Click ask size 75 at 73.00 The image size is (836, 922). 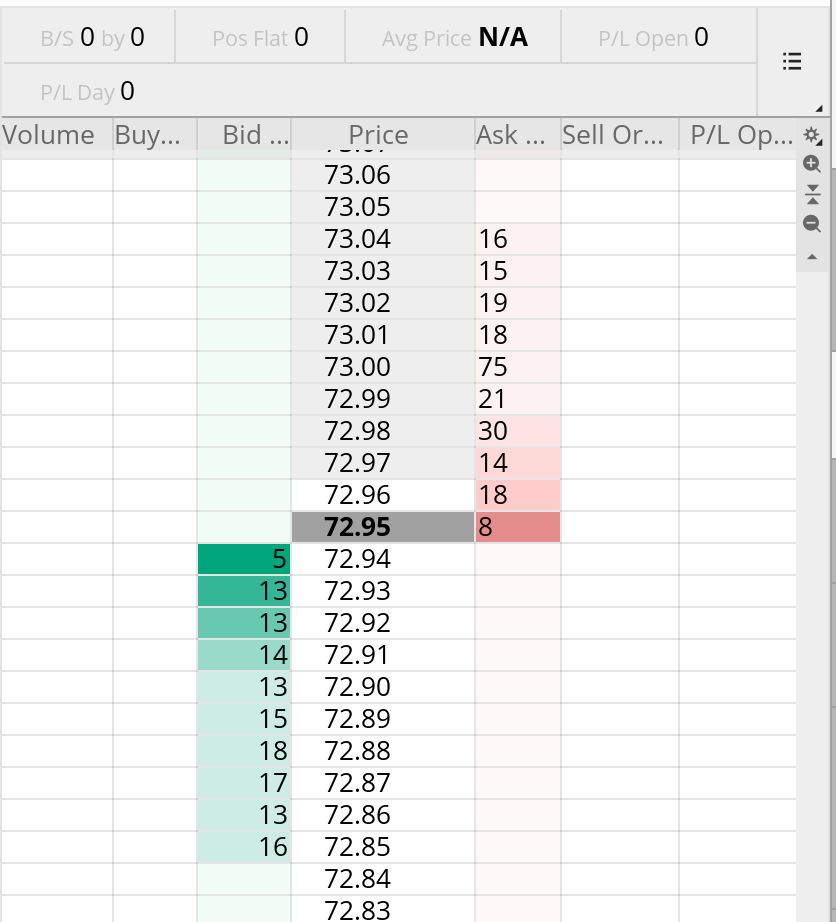[x=517, y=367]
